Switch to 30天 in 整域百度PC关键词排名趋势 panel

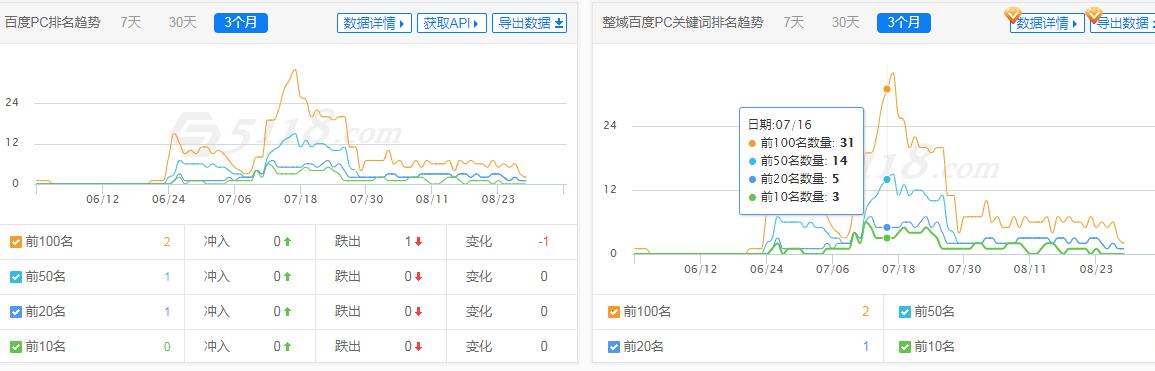tap(846, 22)
